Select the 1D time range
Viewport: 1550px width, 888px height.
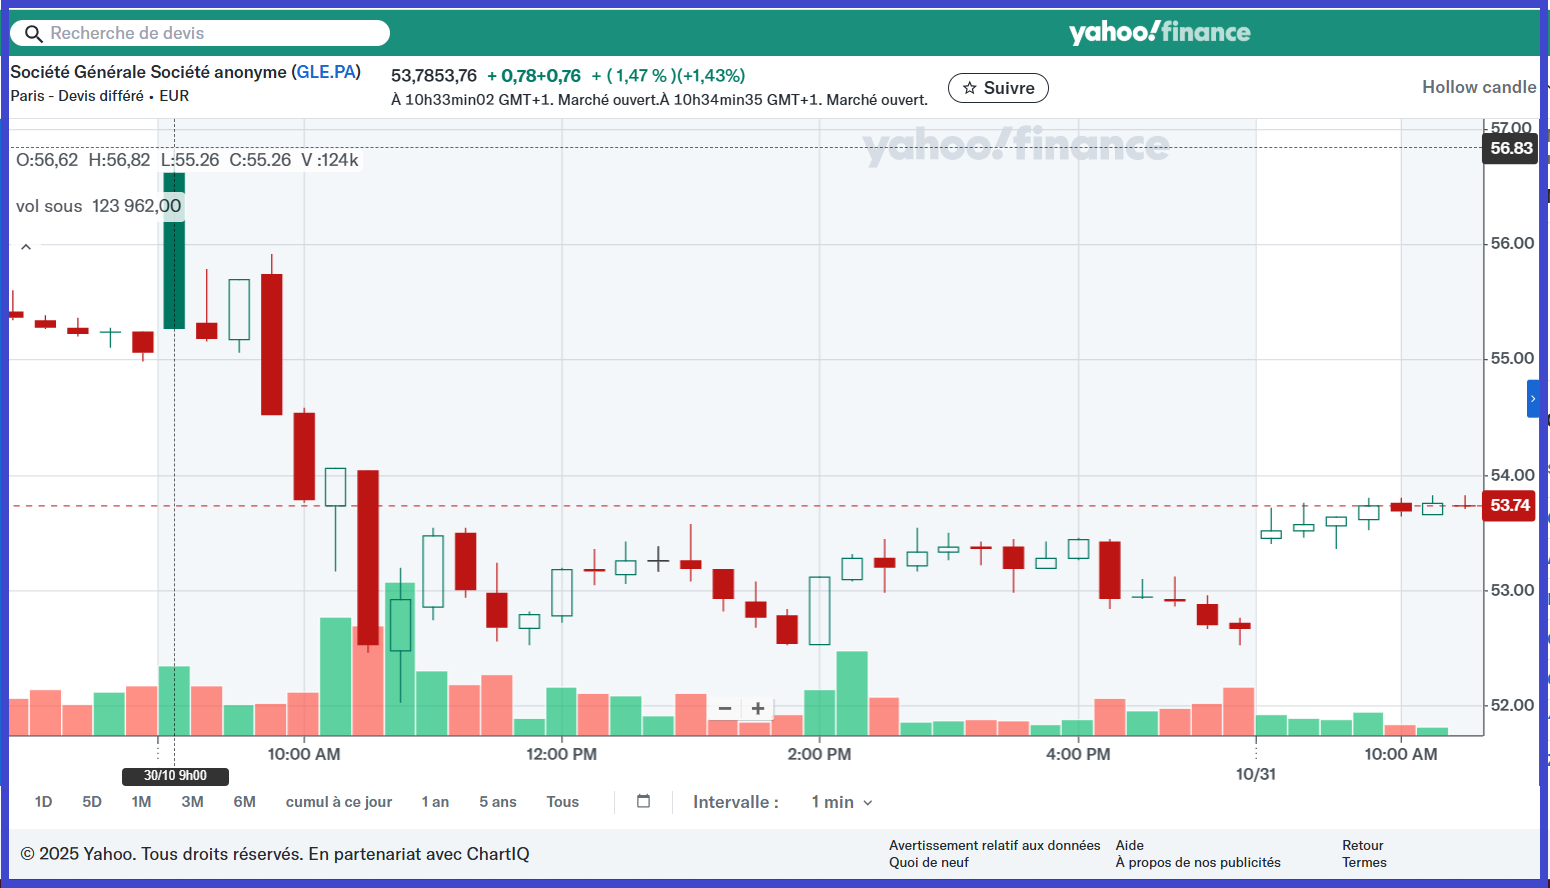[x=43, y=802]
